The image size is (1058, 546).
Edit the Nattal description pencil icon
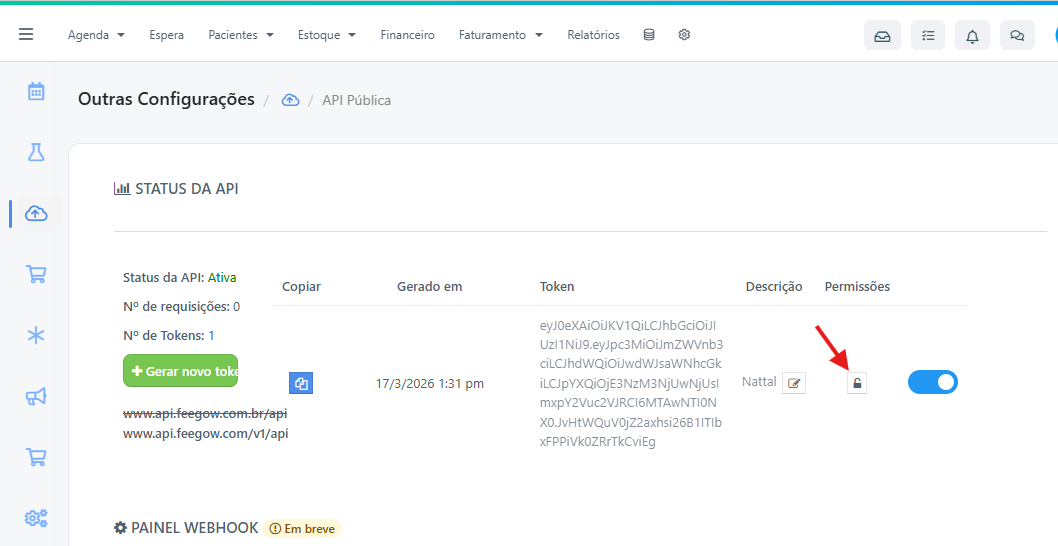coord(794,383)
